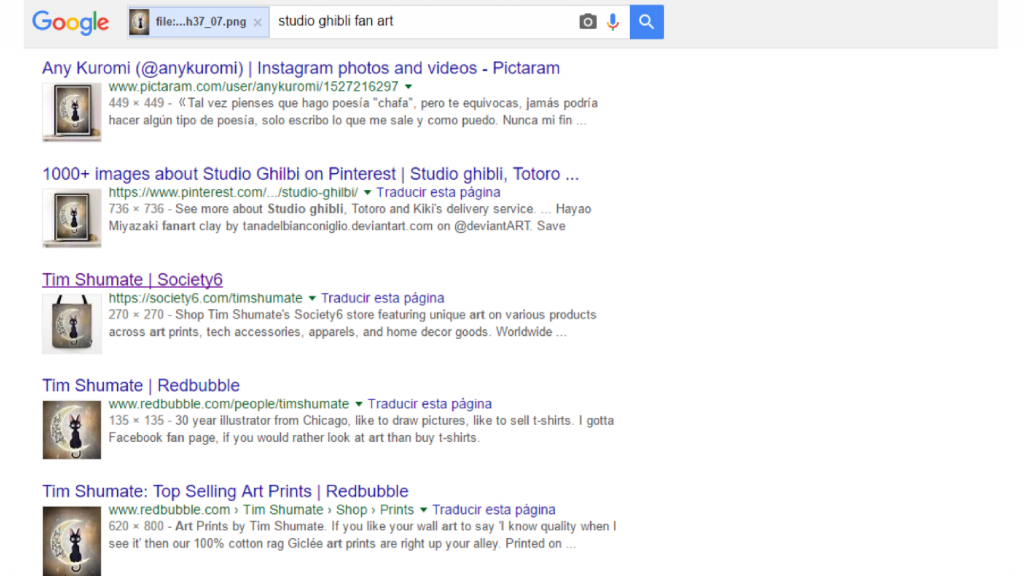Viewport: 1024px width, 576px height.
Task: Click the uploaded file image chip thumbnail
Action: coord(141,22)
